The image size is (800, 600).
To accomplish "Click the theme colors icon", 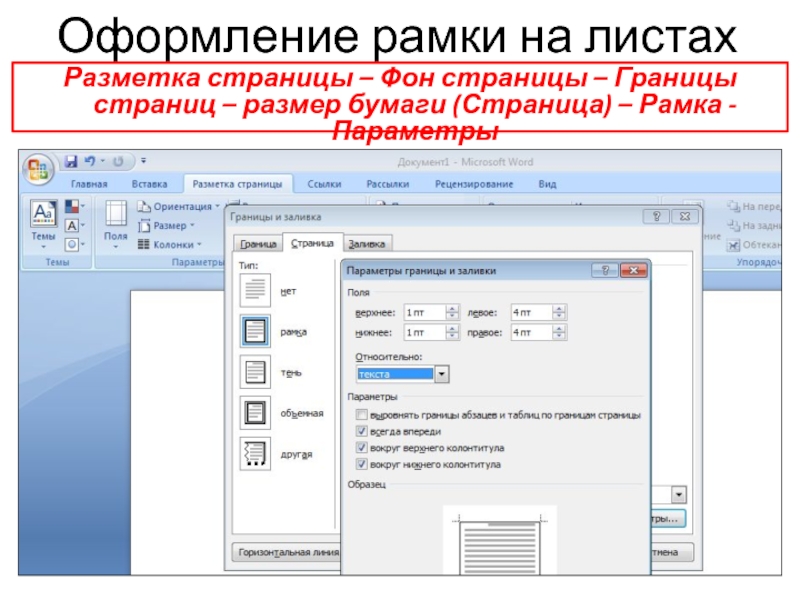I will tap(75, 206).
